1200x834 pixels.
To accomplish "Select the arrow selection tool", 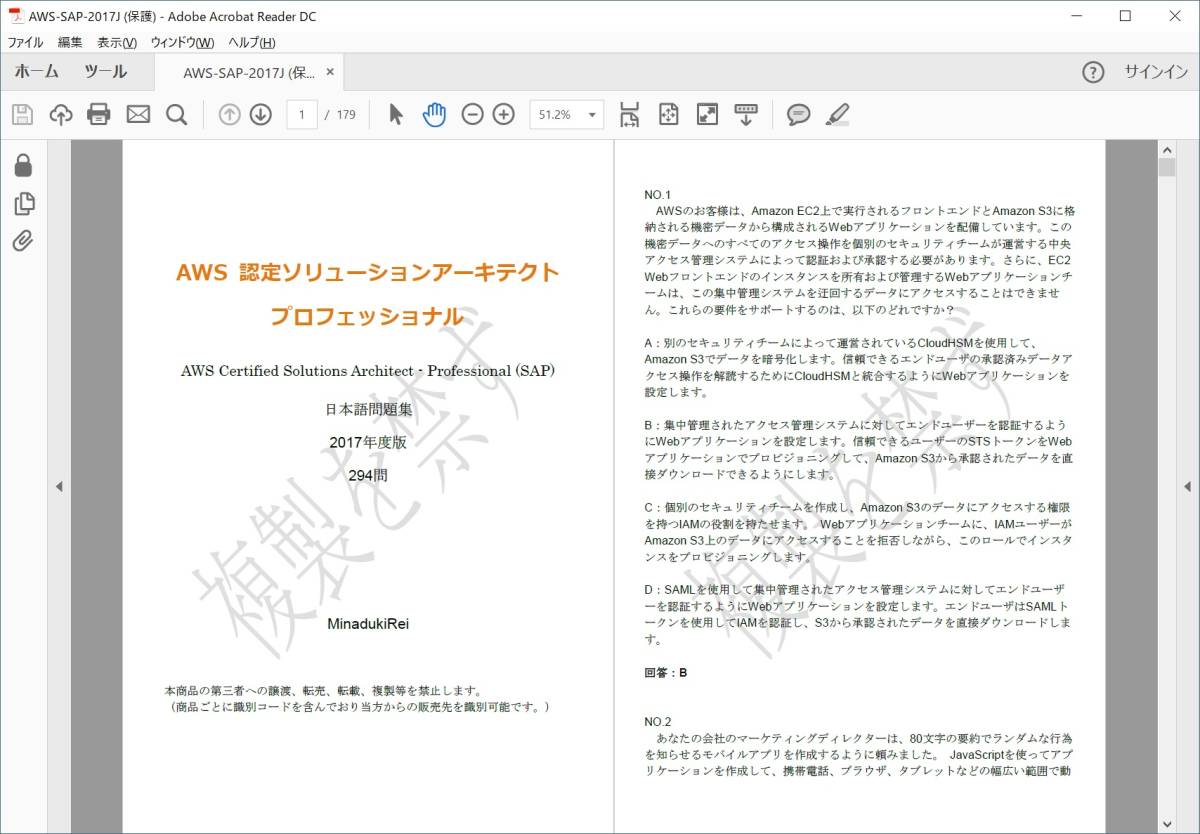I will pyautogui.click(x=396, y=114).
